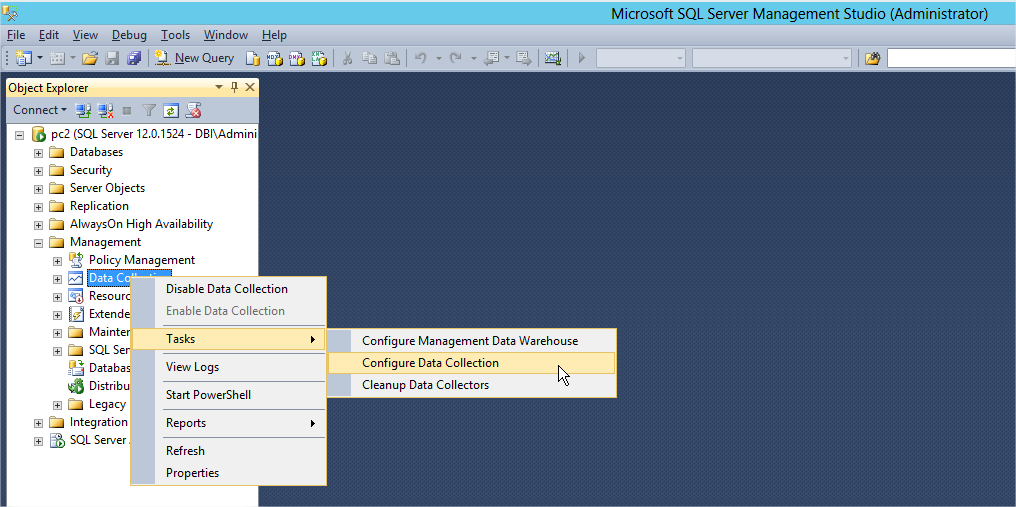The image size is (1016, 507).
Task: Expand the AlwaysOn High Availability node
Action: pyautogui.click(x=38, y=226)
